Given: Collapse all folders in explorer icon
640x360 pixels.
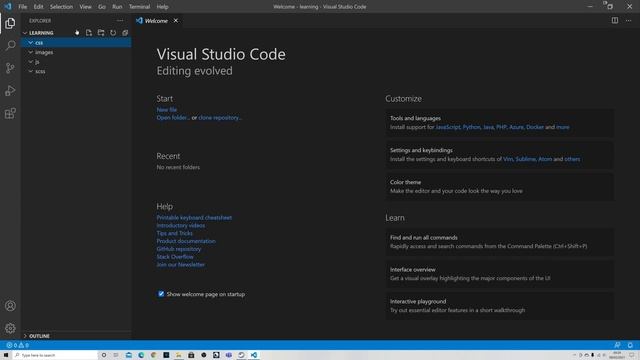Looking at the screenshot, I should click(125, 33).
